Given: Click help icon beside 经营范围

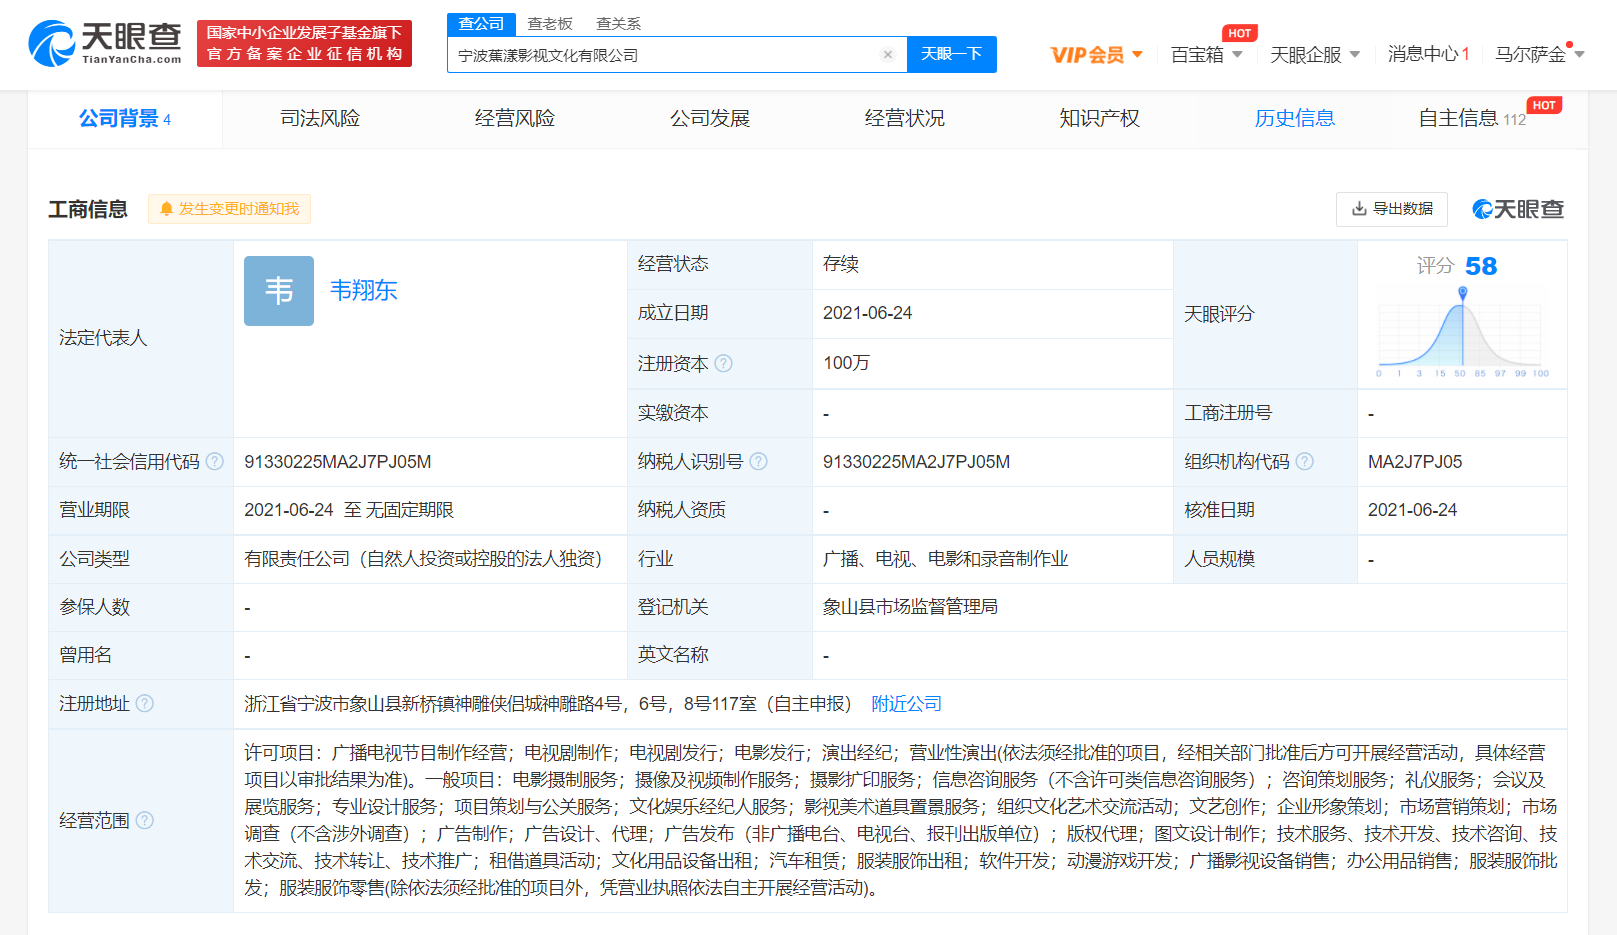Looking at the screenshot, I should coord(145,820).
